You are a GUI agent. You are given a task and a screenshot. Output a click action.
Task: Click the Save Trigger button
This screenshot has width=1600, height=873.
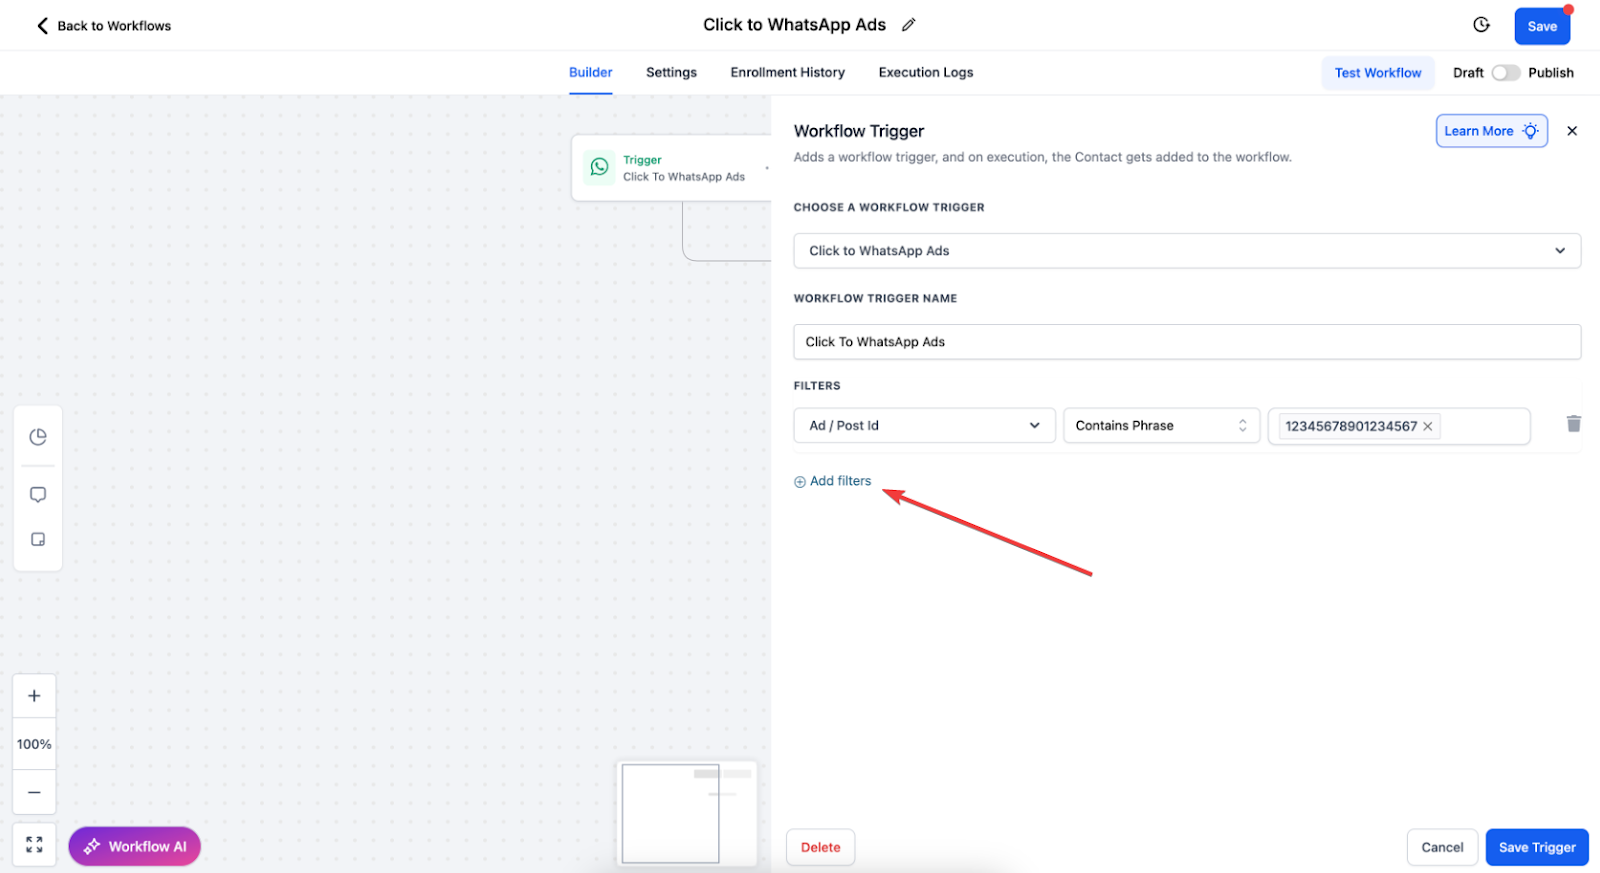click(x=1537, y=847)
